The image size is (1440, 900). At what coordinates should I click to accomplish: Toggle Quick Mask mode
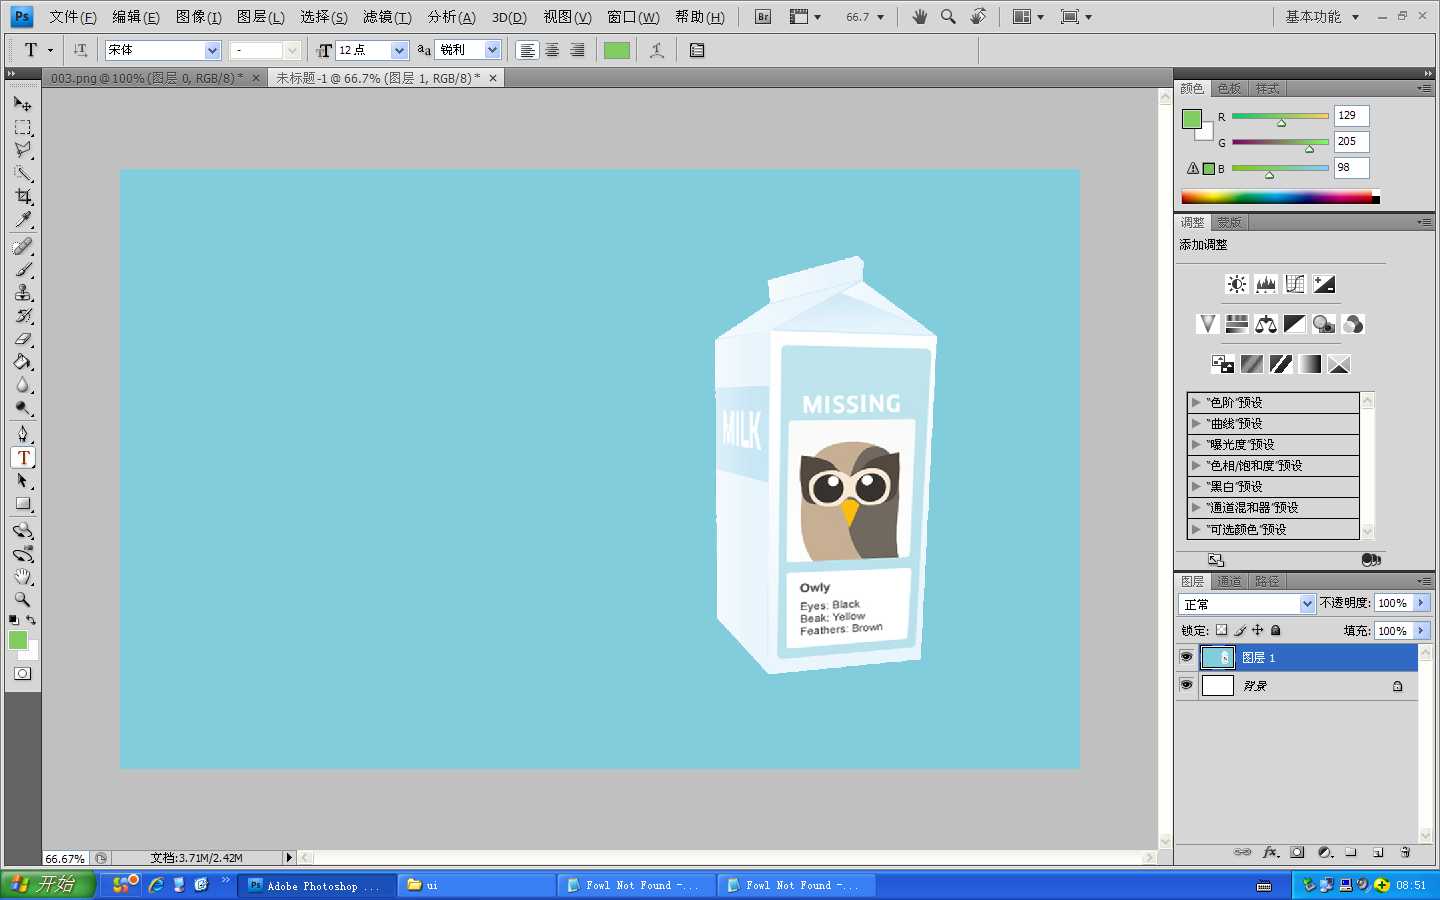(22, 674)
